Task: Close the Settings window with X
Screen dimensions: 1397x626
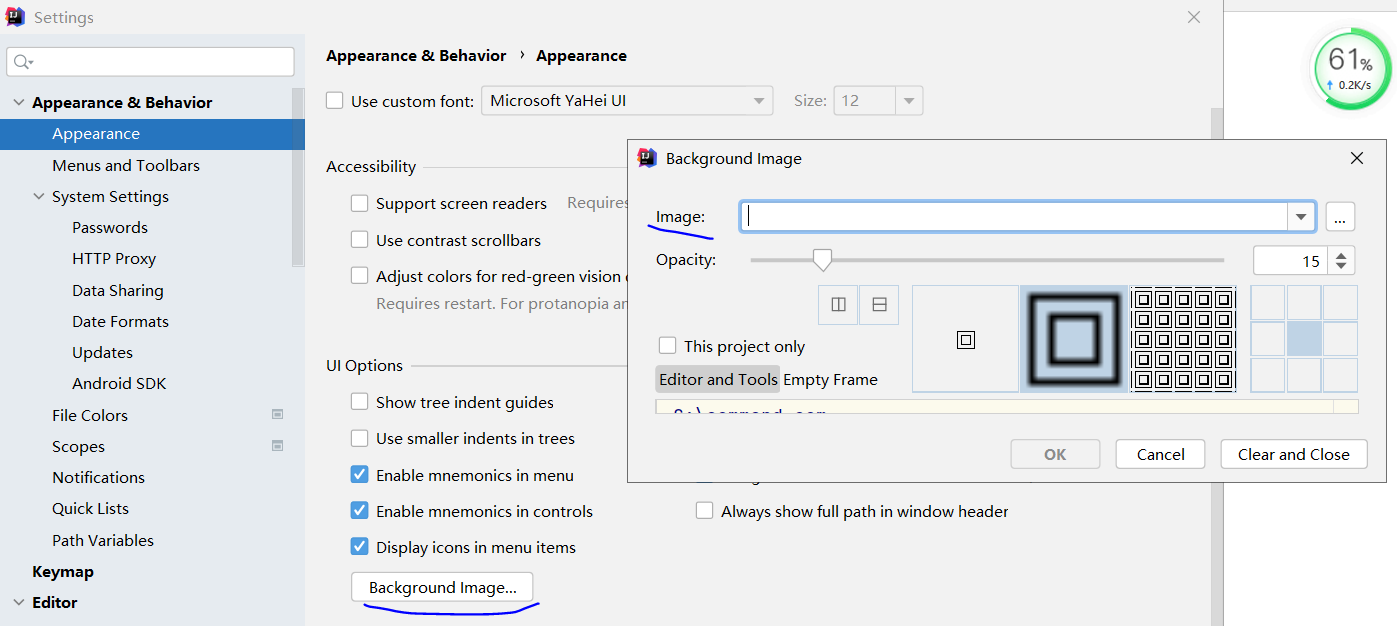Action: point(1193,17)
